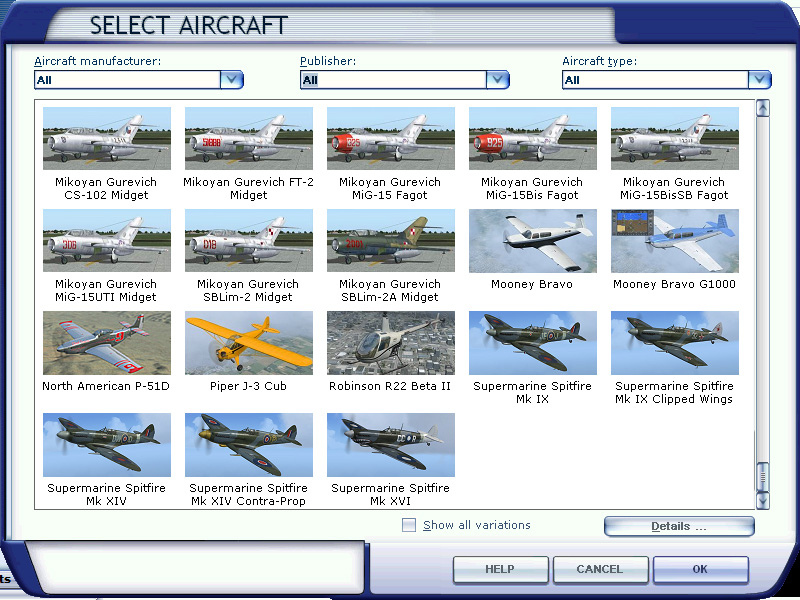Click the Robinson R22 Beta II label
Image resolution: width=800 pixels, height=600 pixels.
click(390, 386)
